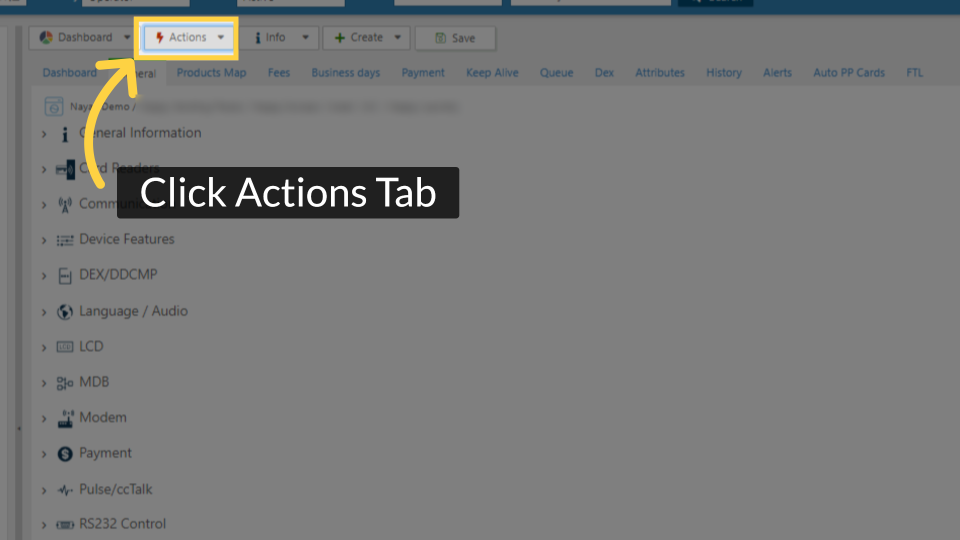This screenshot has width=960, height=540.
Task: Click the RS232 Control port icon
Action: tap(65, 525)
